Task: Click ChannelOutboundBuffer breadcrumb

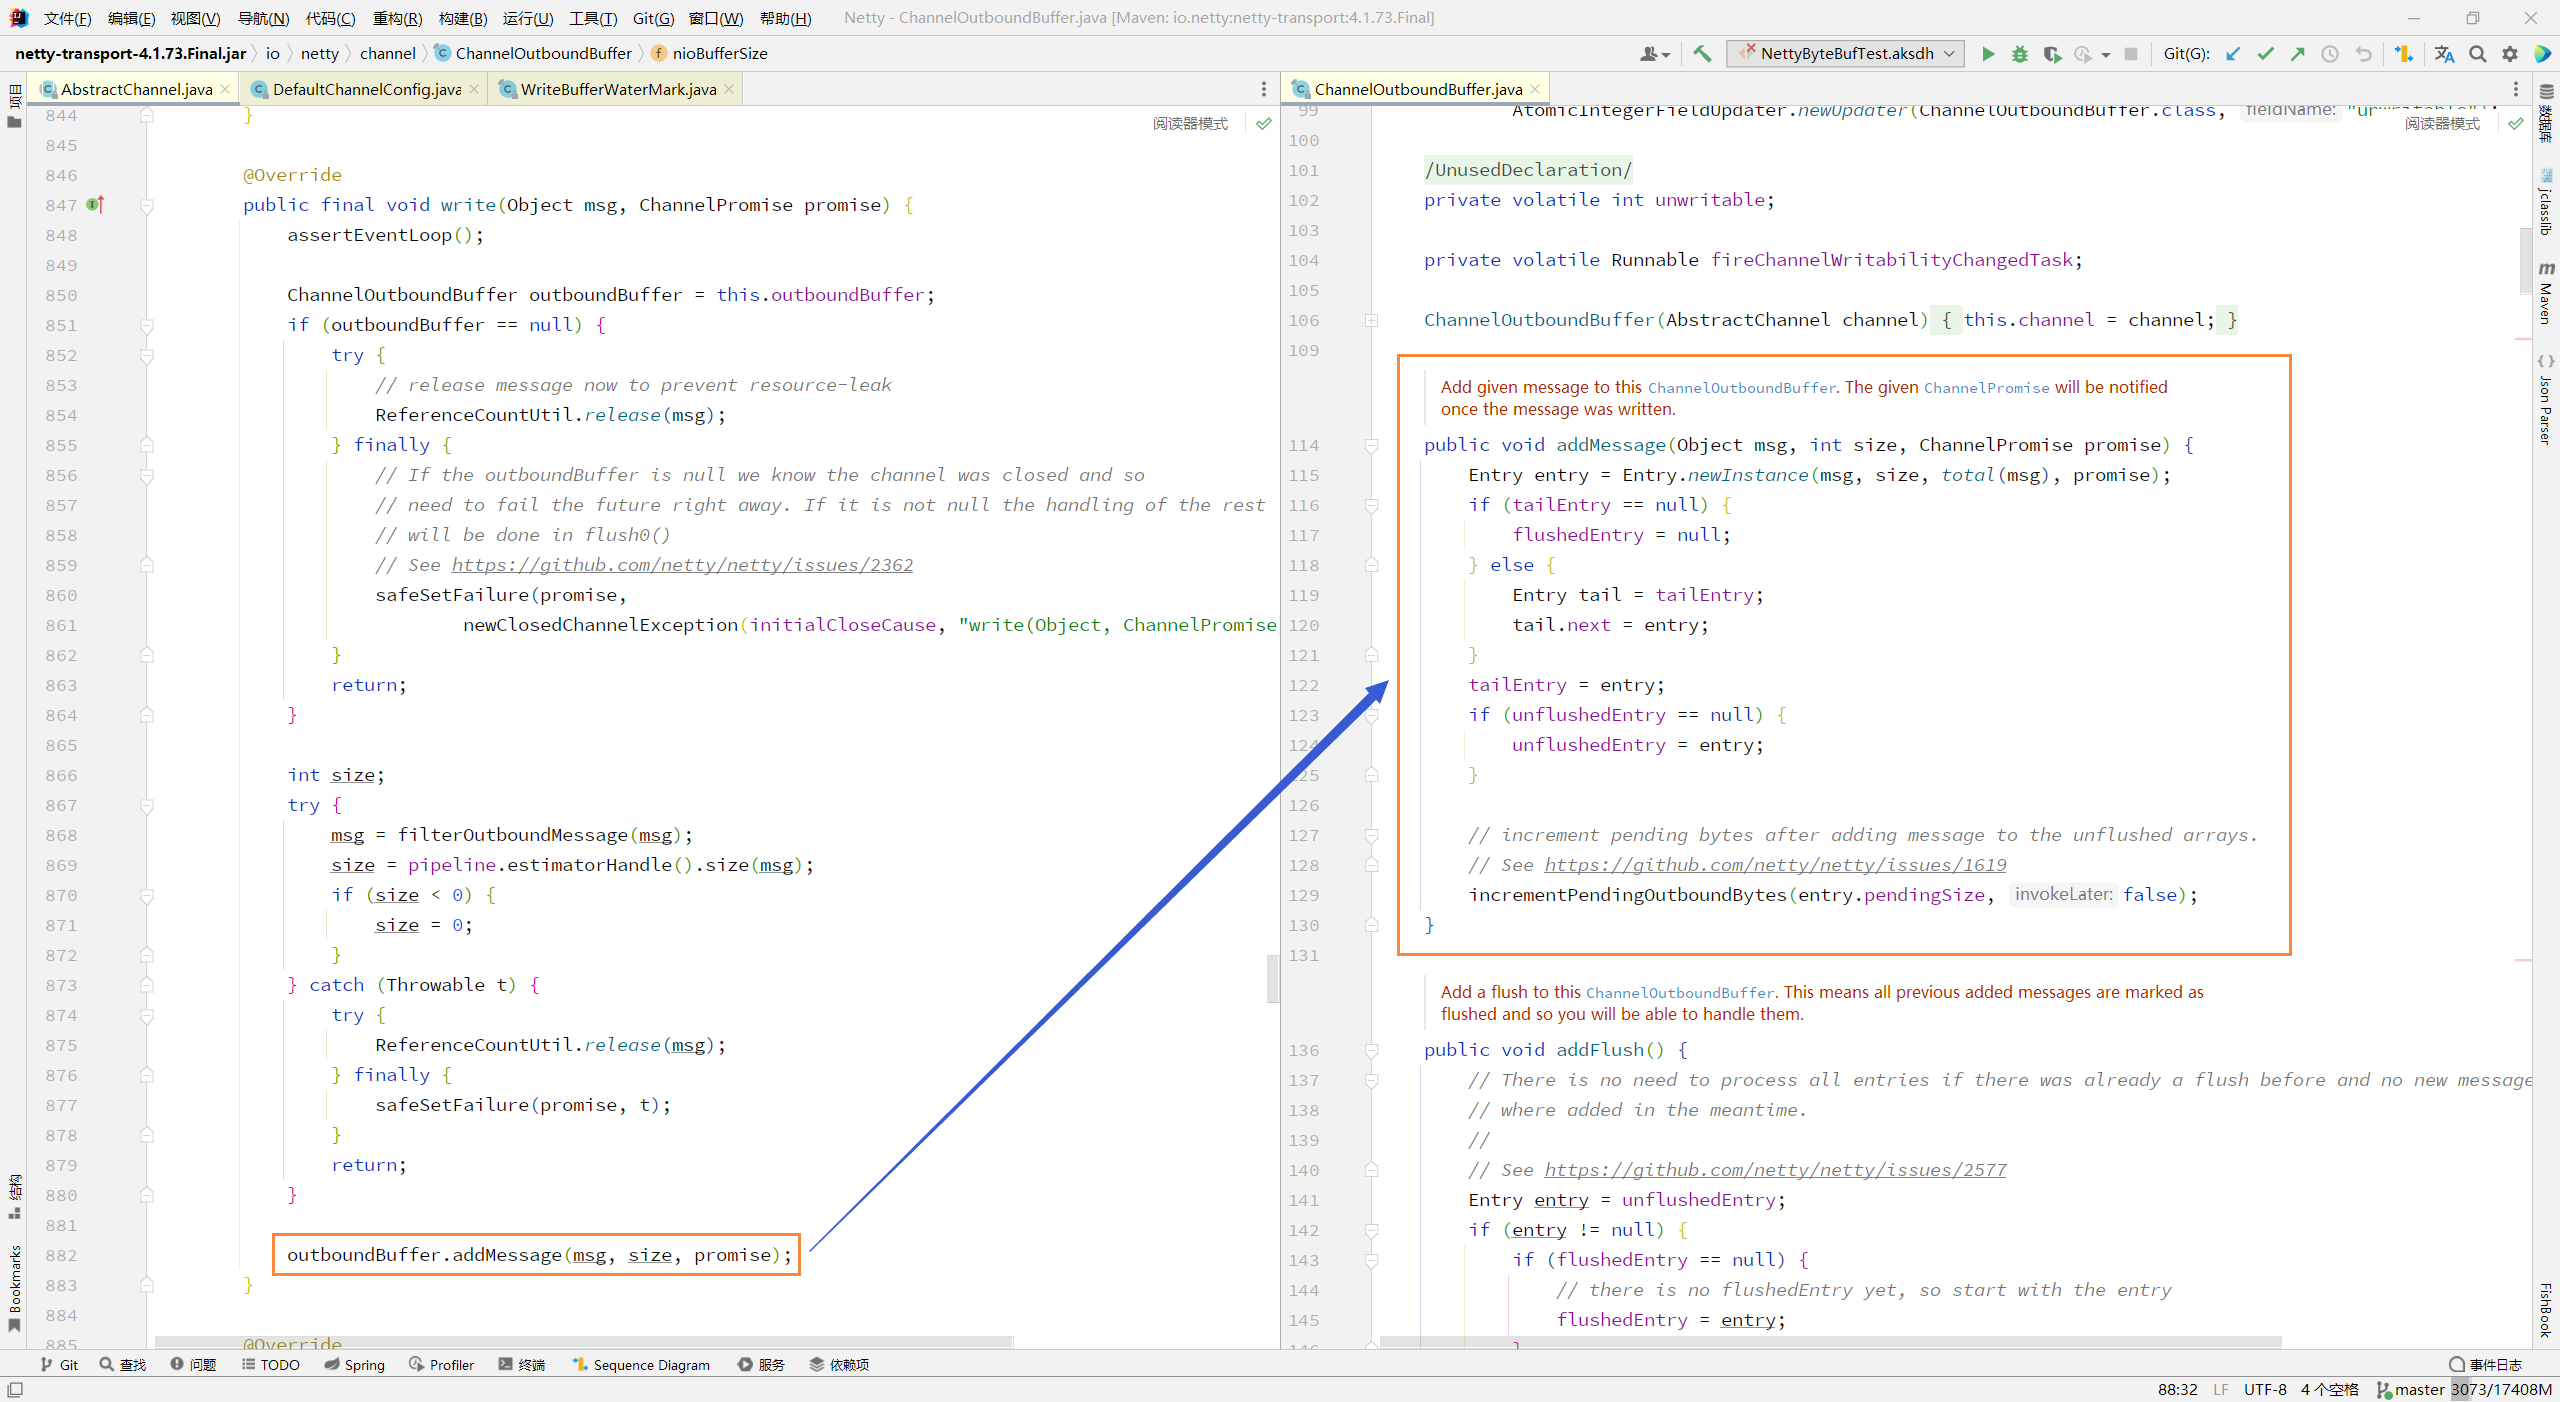Action: pos(533,53)
